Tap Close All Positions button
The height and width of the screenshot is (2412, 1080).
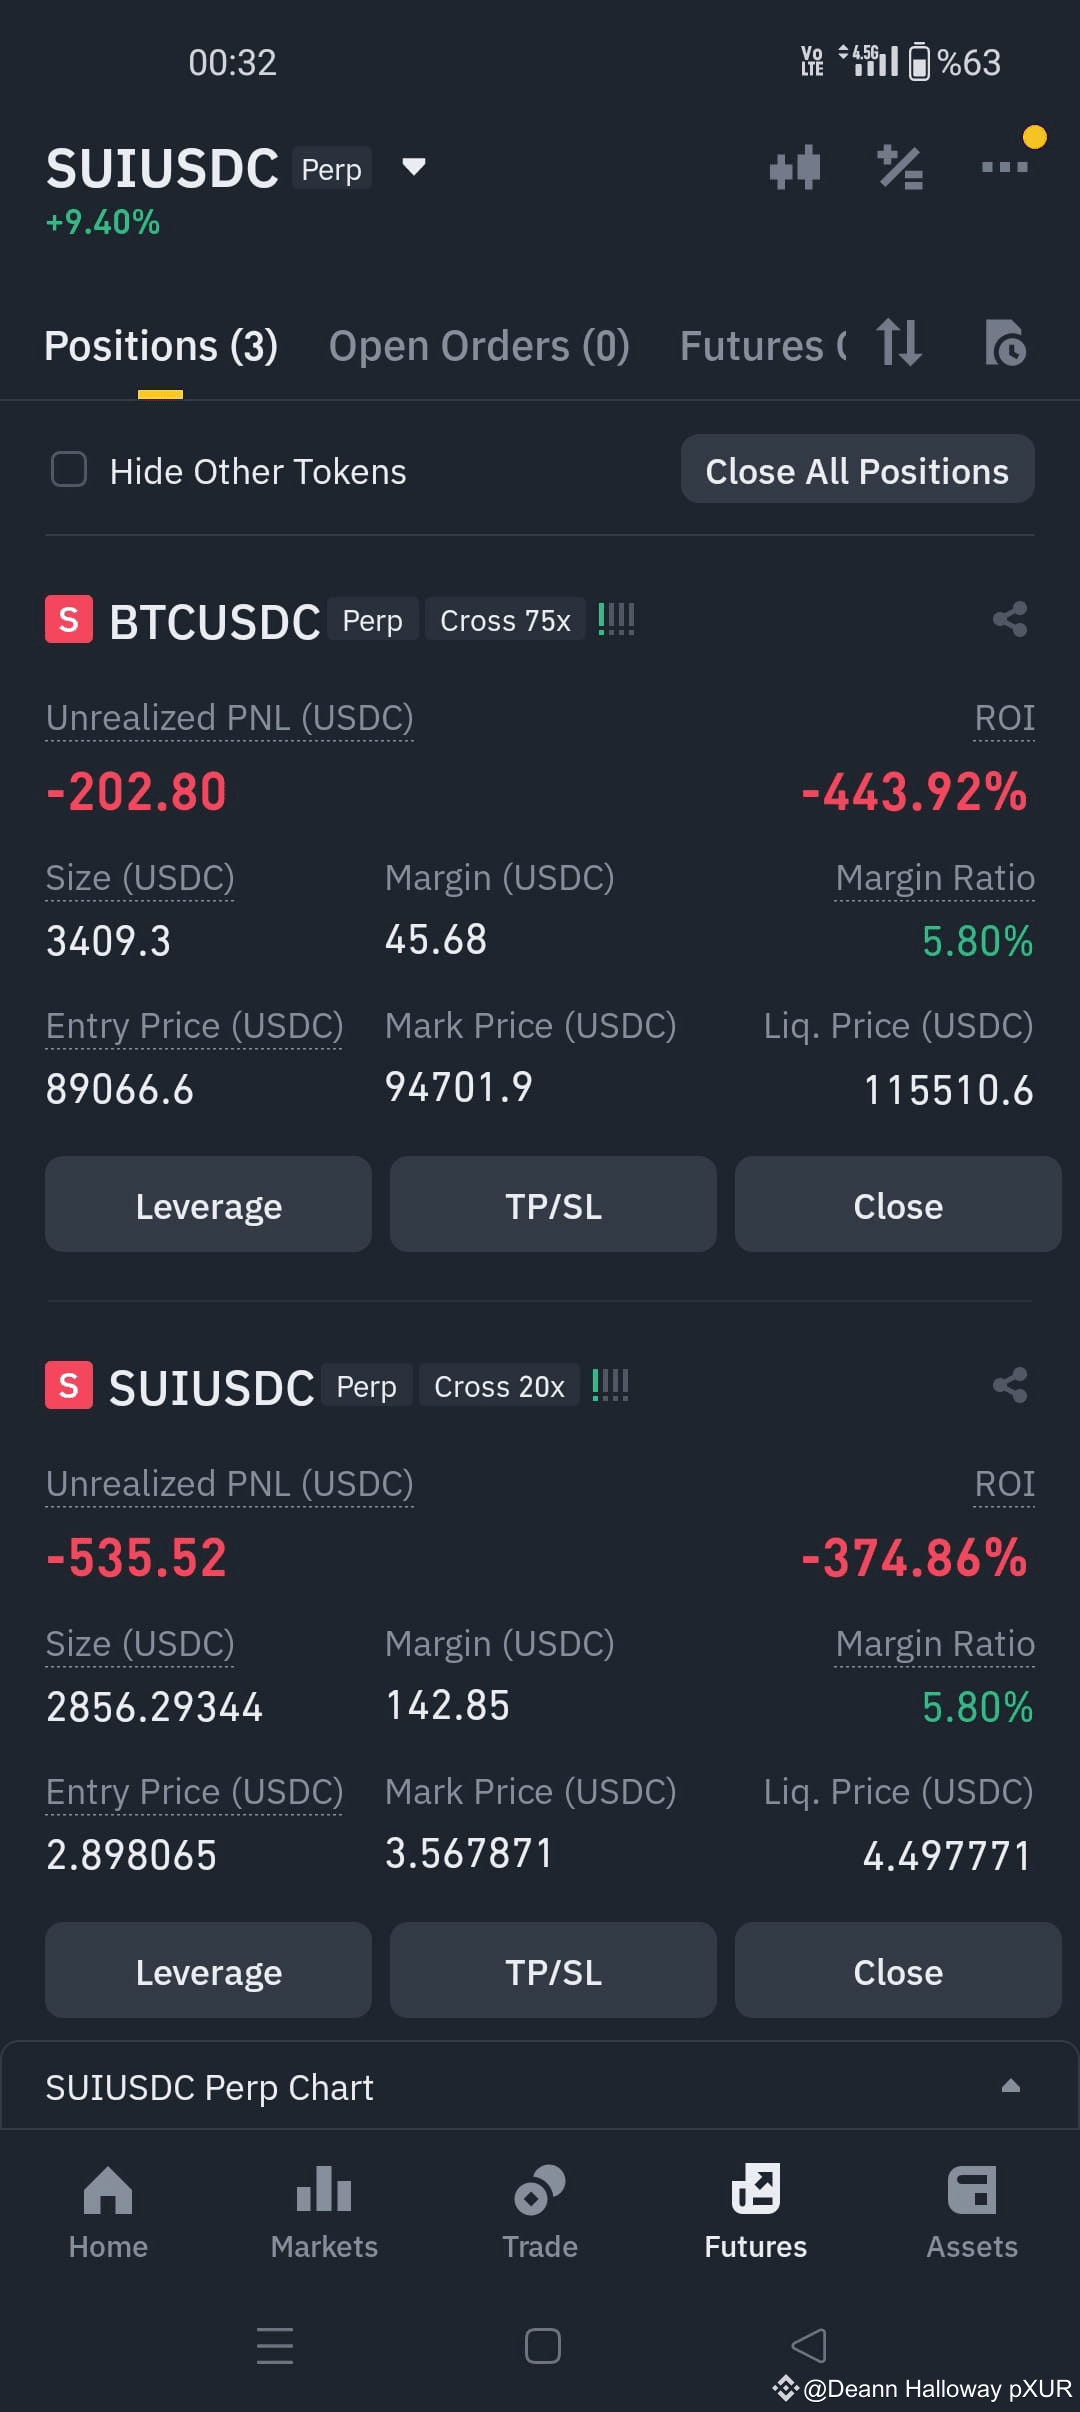(x=858, y=469)
